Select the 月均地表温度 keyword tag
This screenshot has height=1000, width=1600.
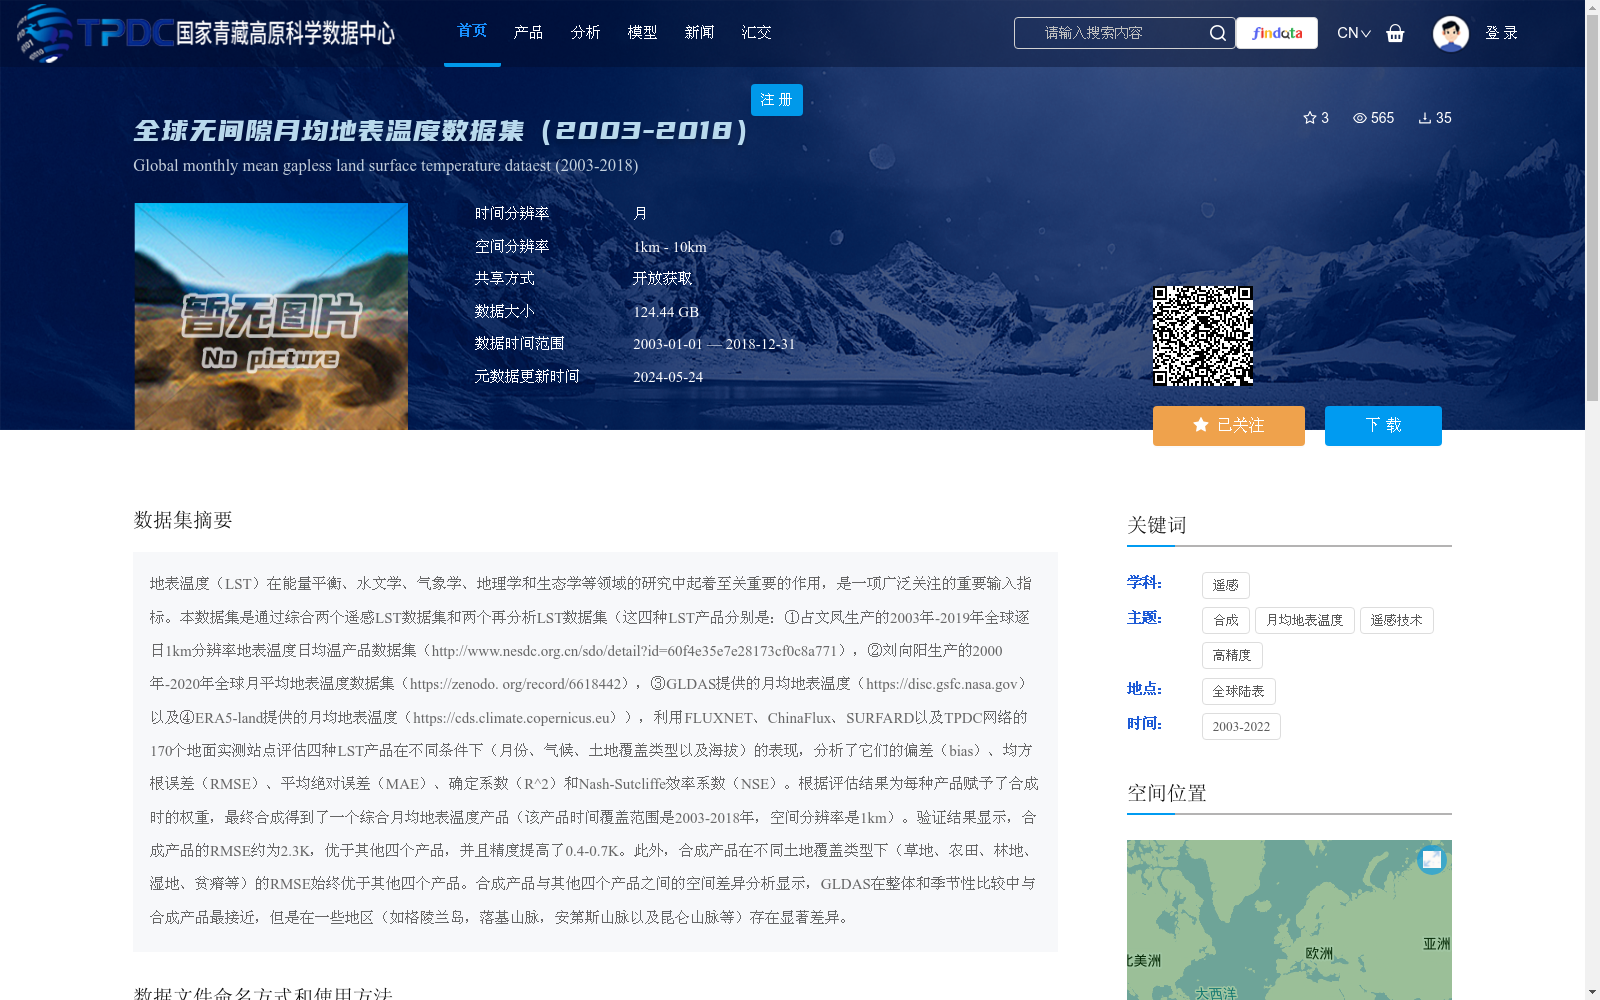[x=1305, y=620]
